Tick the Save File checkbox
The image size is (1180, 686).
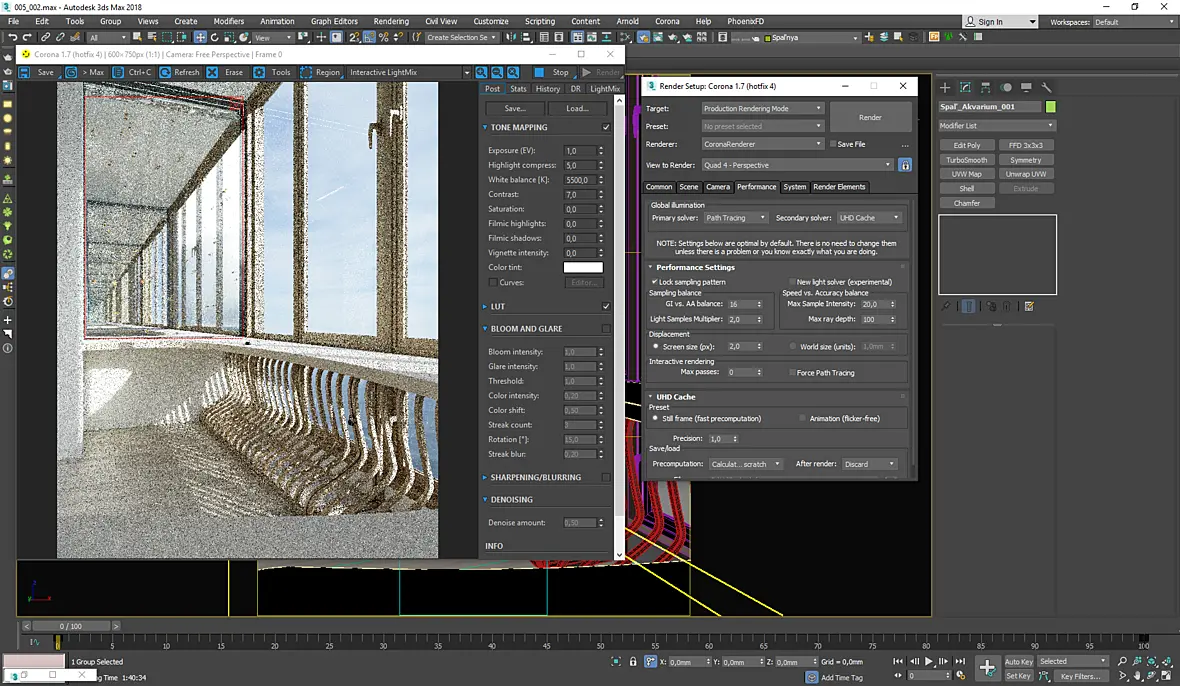pos(832,144)
